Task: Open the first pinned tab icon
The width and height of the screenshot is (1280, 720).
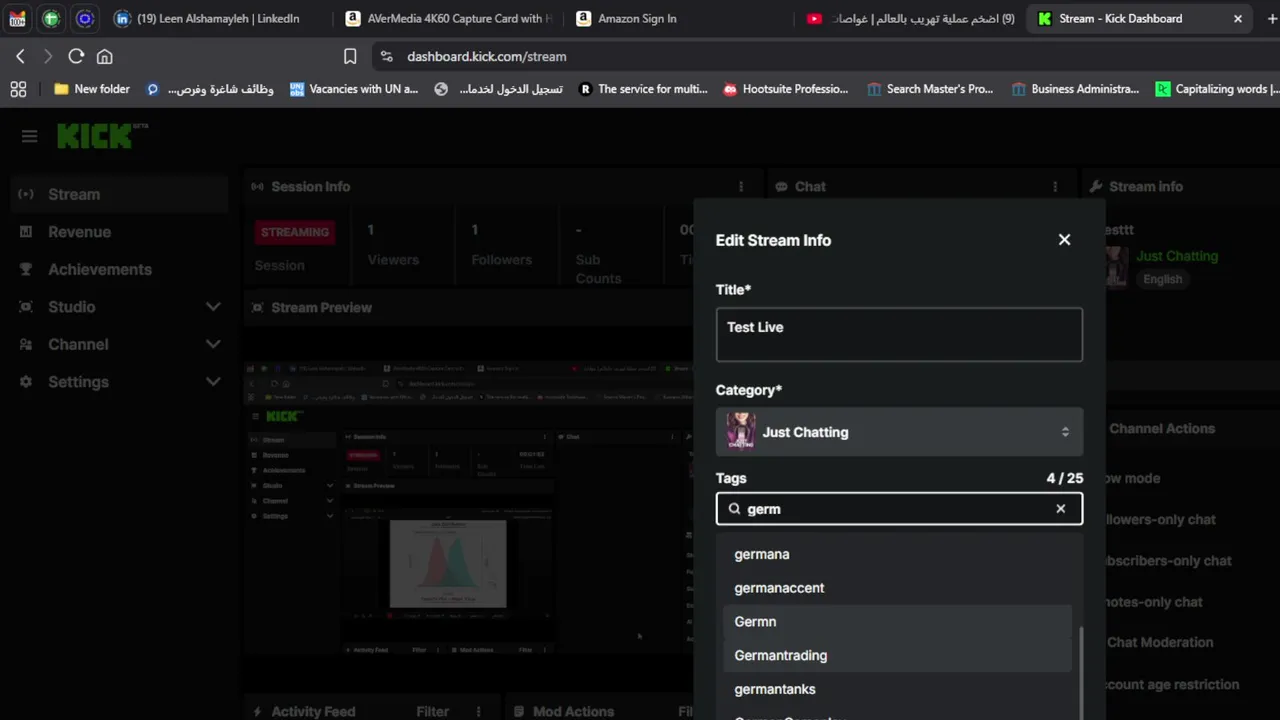Action: coord(17,18)
